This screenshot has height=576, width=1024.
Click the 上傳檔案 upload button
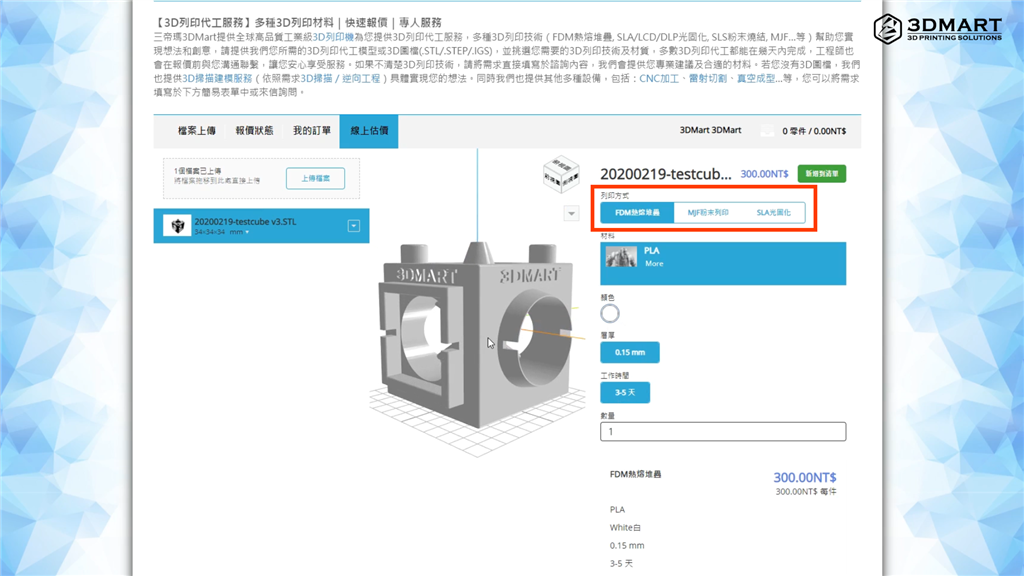point(315,179)
